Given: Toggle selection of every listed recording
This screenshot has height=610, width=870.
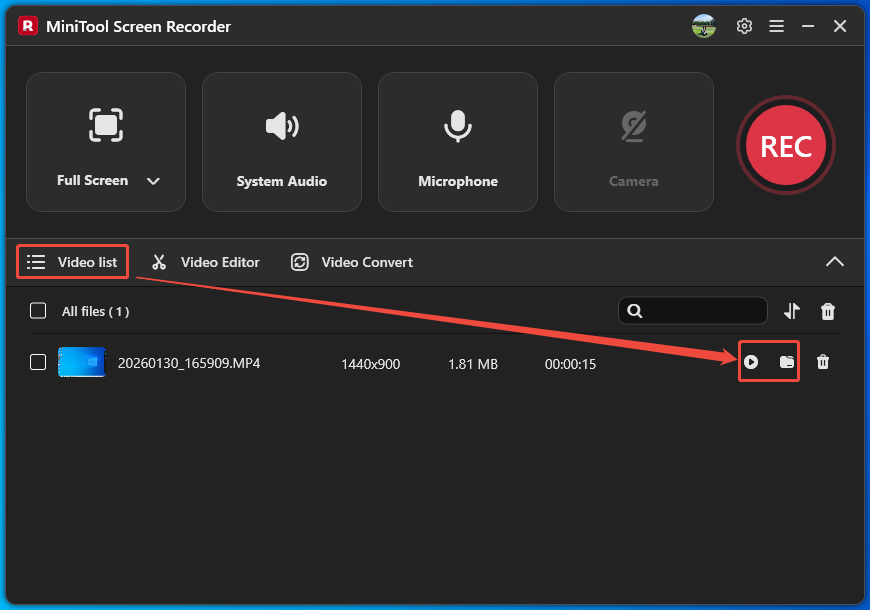Looking at the screenshot, I should [38, 310].
